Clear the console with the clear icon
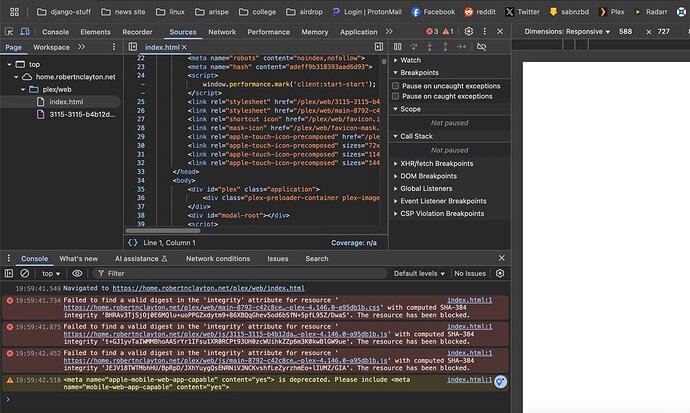 (25, 273)
